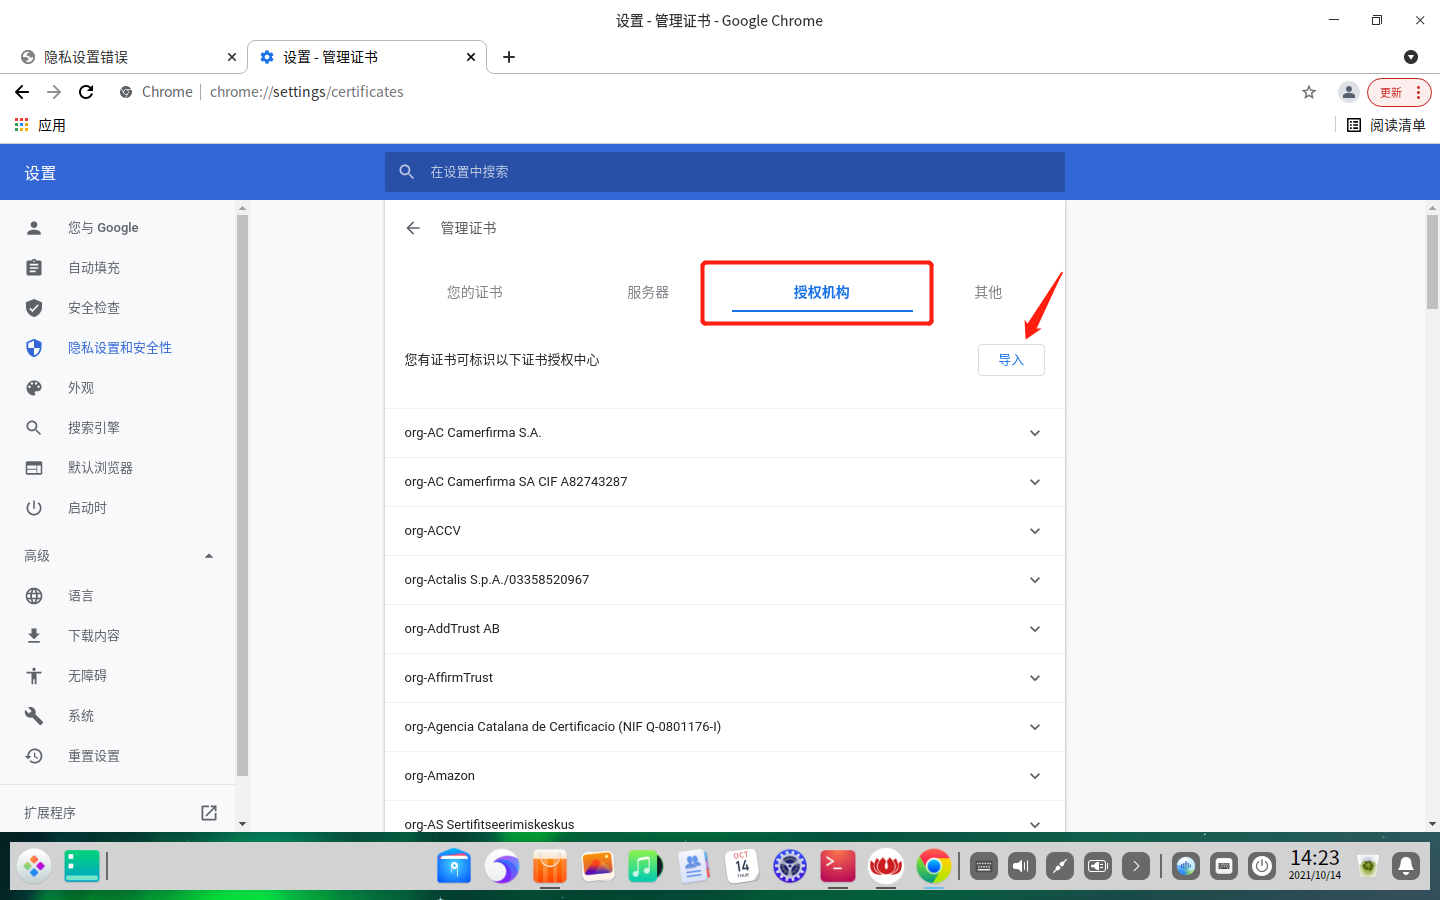Open the music player in the dock
This screenshot has height=900, width=1440.
(646, 866)
